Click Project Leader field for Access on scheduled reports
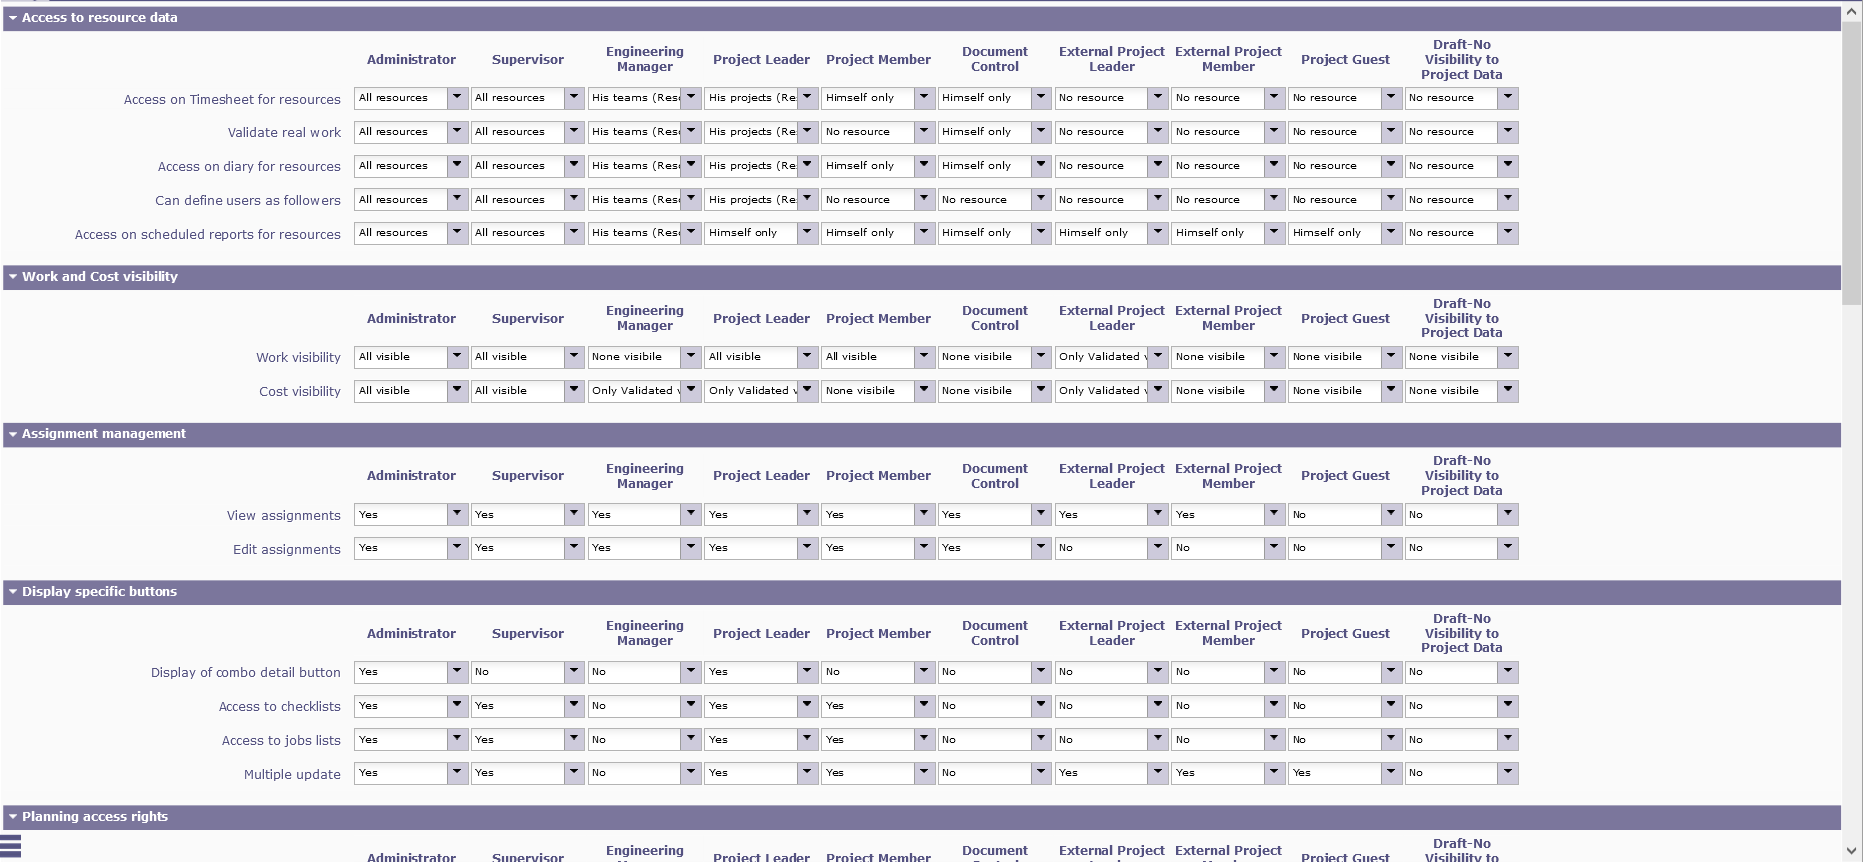This screenshot has width=1872, height=866. pos(751,233)
